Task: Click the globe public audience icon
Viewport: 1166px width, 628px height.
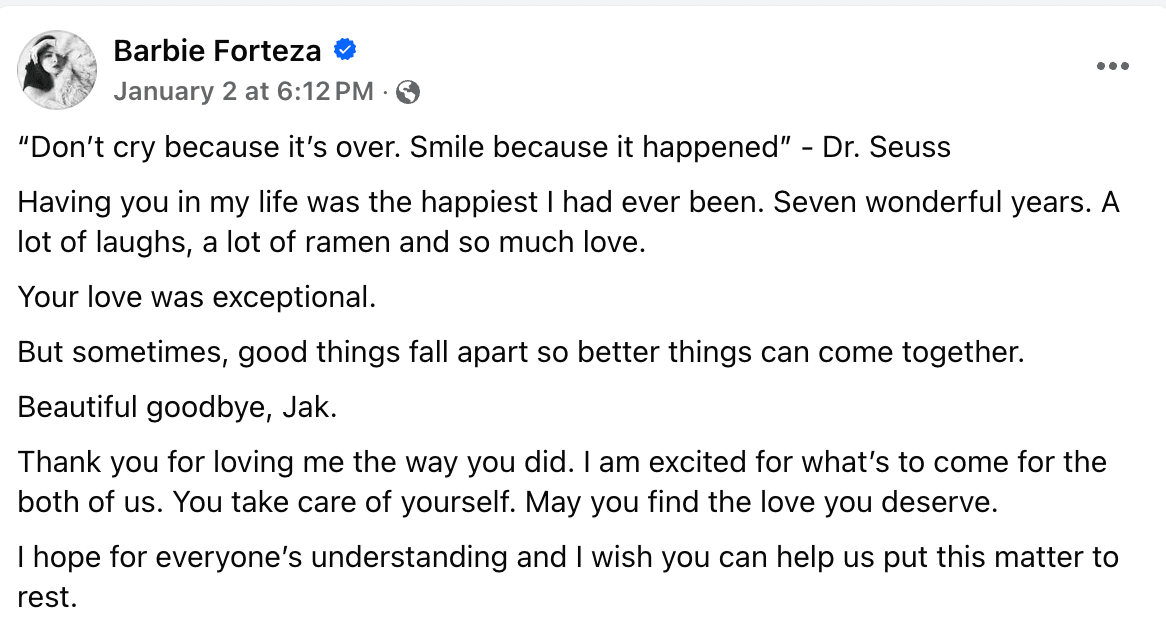Action: pos(408,93)
